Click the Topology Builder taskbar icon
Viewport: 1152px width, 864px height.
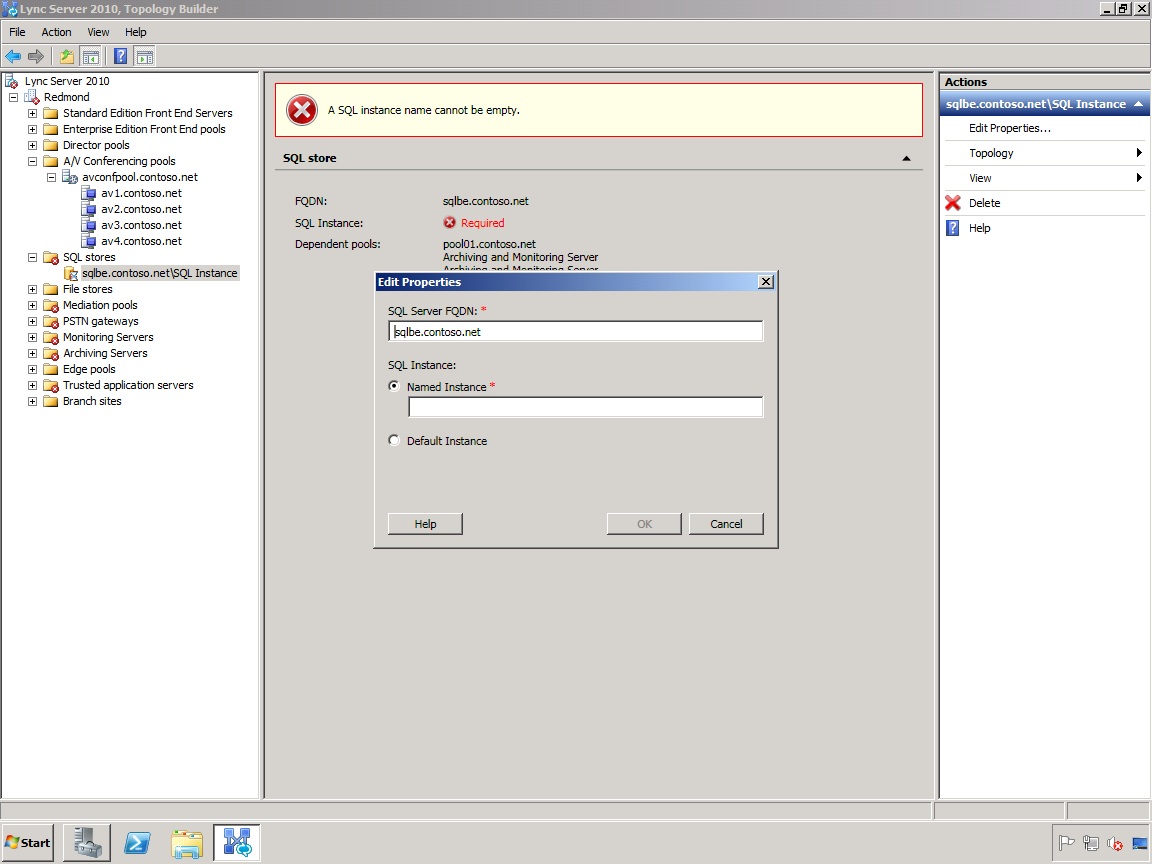coord(237,843)
